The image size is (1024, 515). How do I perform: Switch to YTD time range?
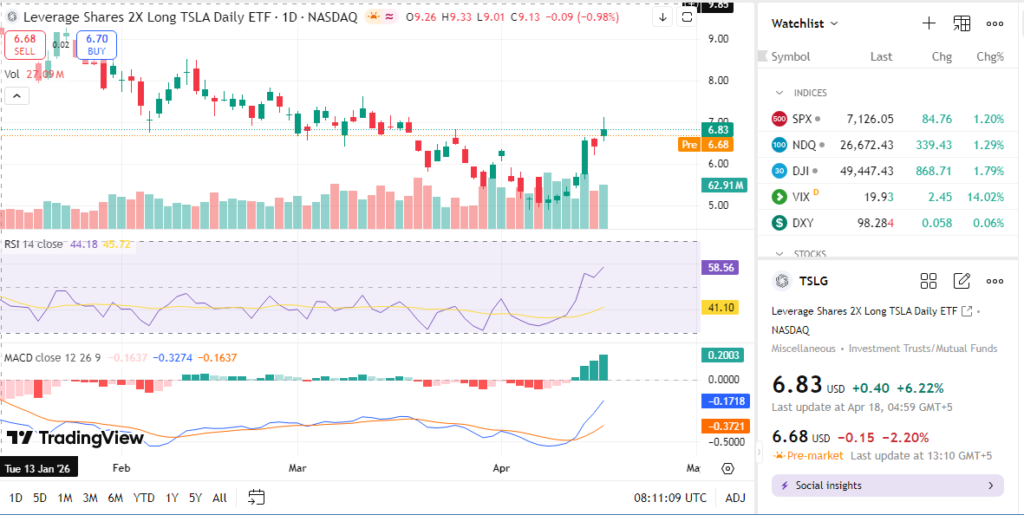tap(144, 497)
